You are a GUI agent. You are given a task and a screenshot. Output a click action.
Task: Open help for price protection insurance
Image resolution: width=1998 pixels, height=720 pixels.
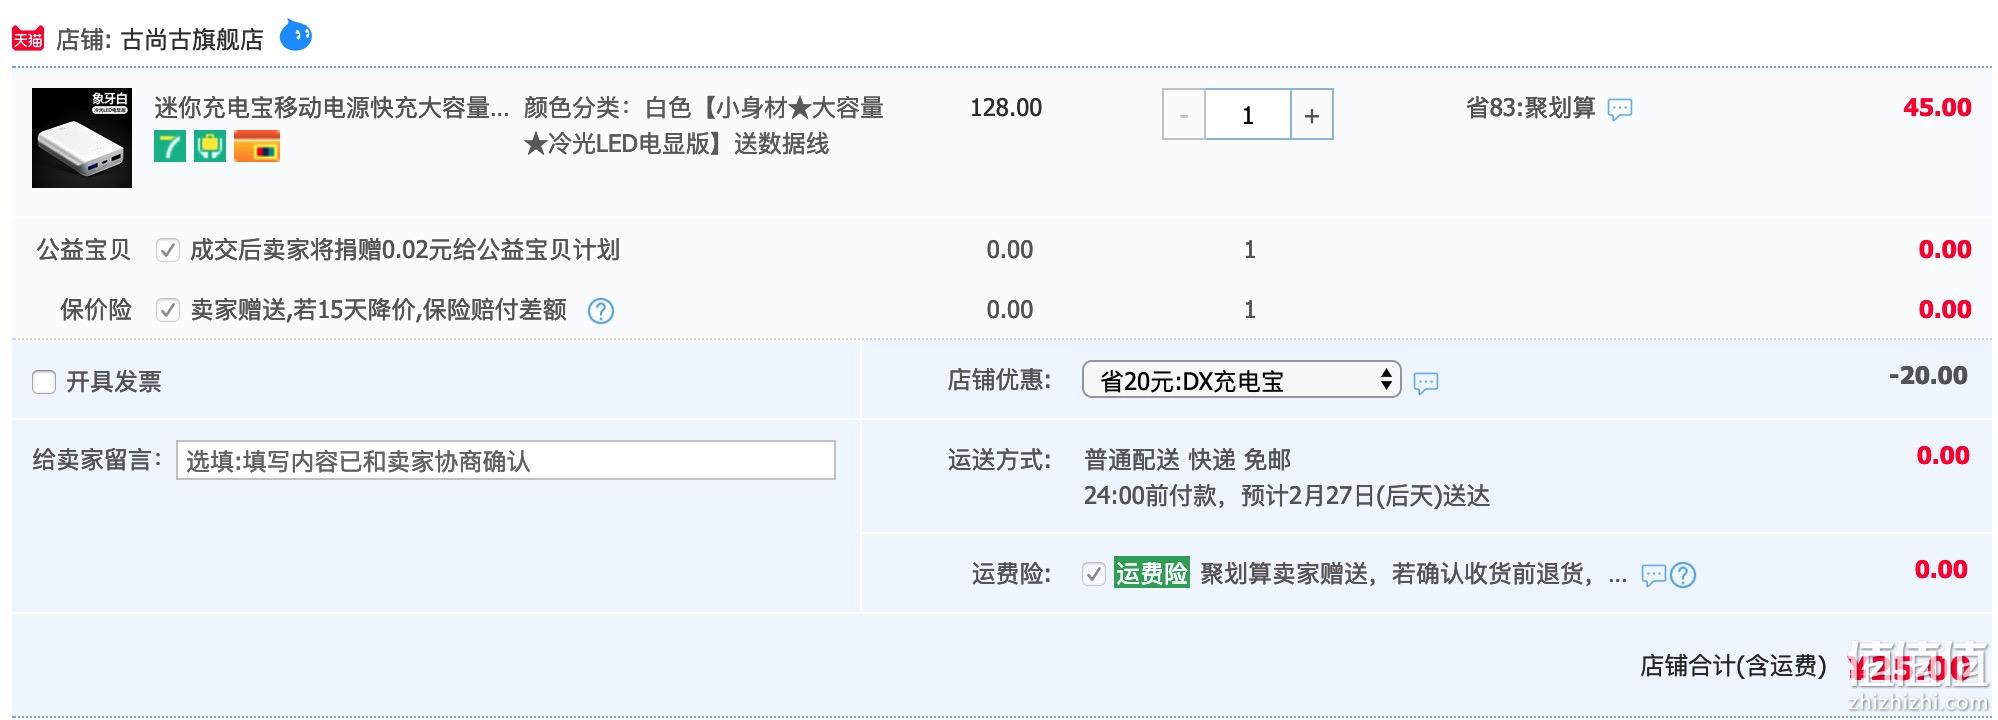pyautogui.click(x=601, y=311)
